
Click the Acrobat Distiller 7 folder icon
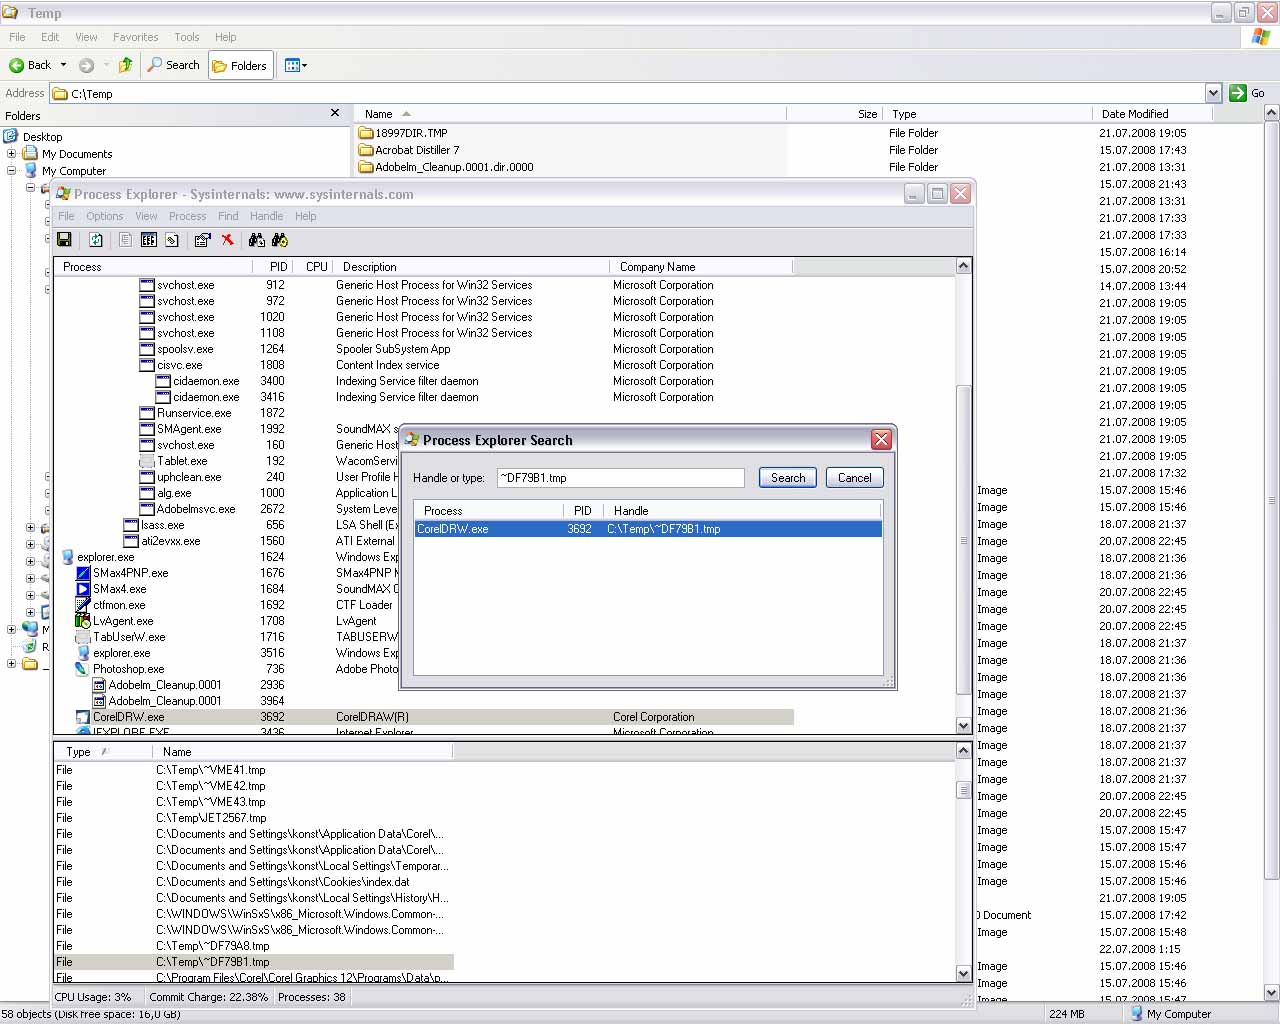click(x=366, y=150)
